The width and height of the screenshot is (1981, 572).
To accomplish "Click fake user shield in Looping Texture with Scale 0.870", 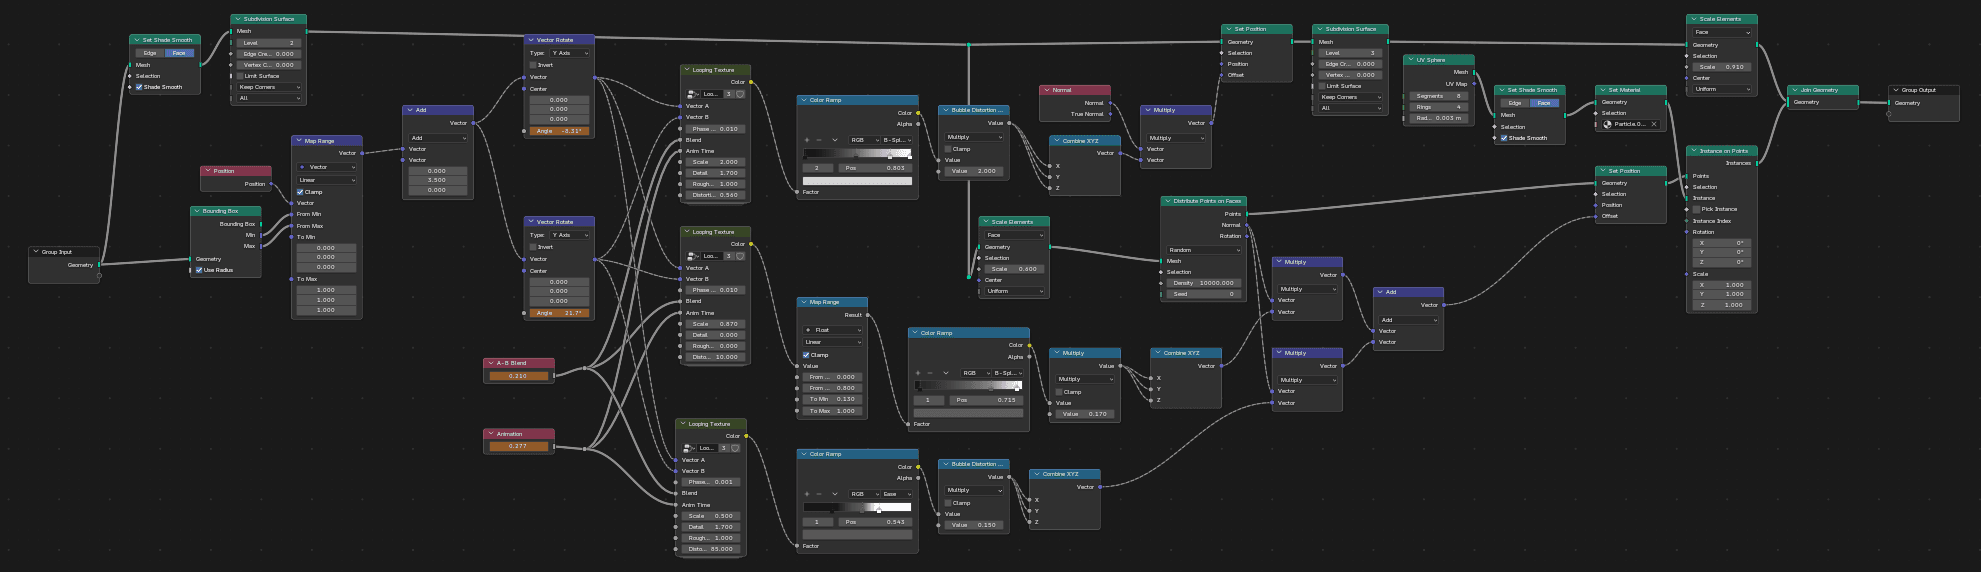I will click(x=740, y=256).
